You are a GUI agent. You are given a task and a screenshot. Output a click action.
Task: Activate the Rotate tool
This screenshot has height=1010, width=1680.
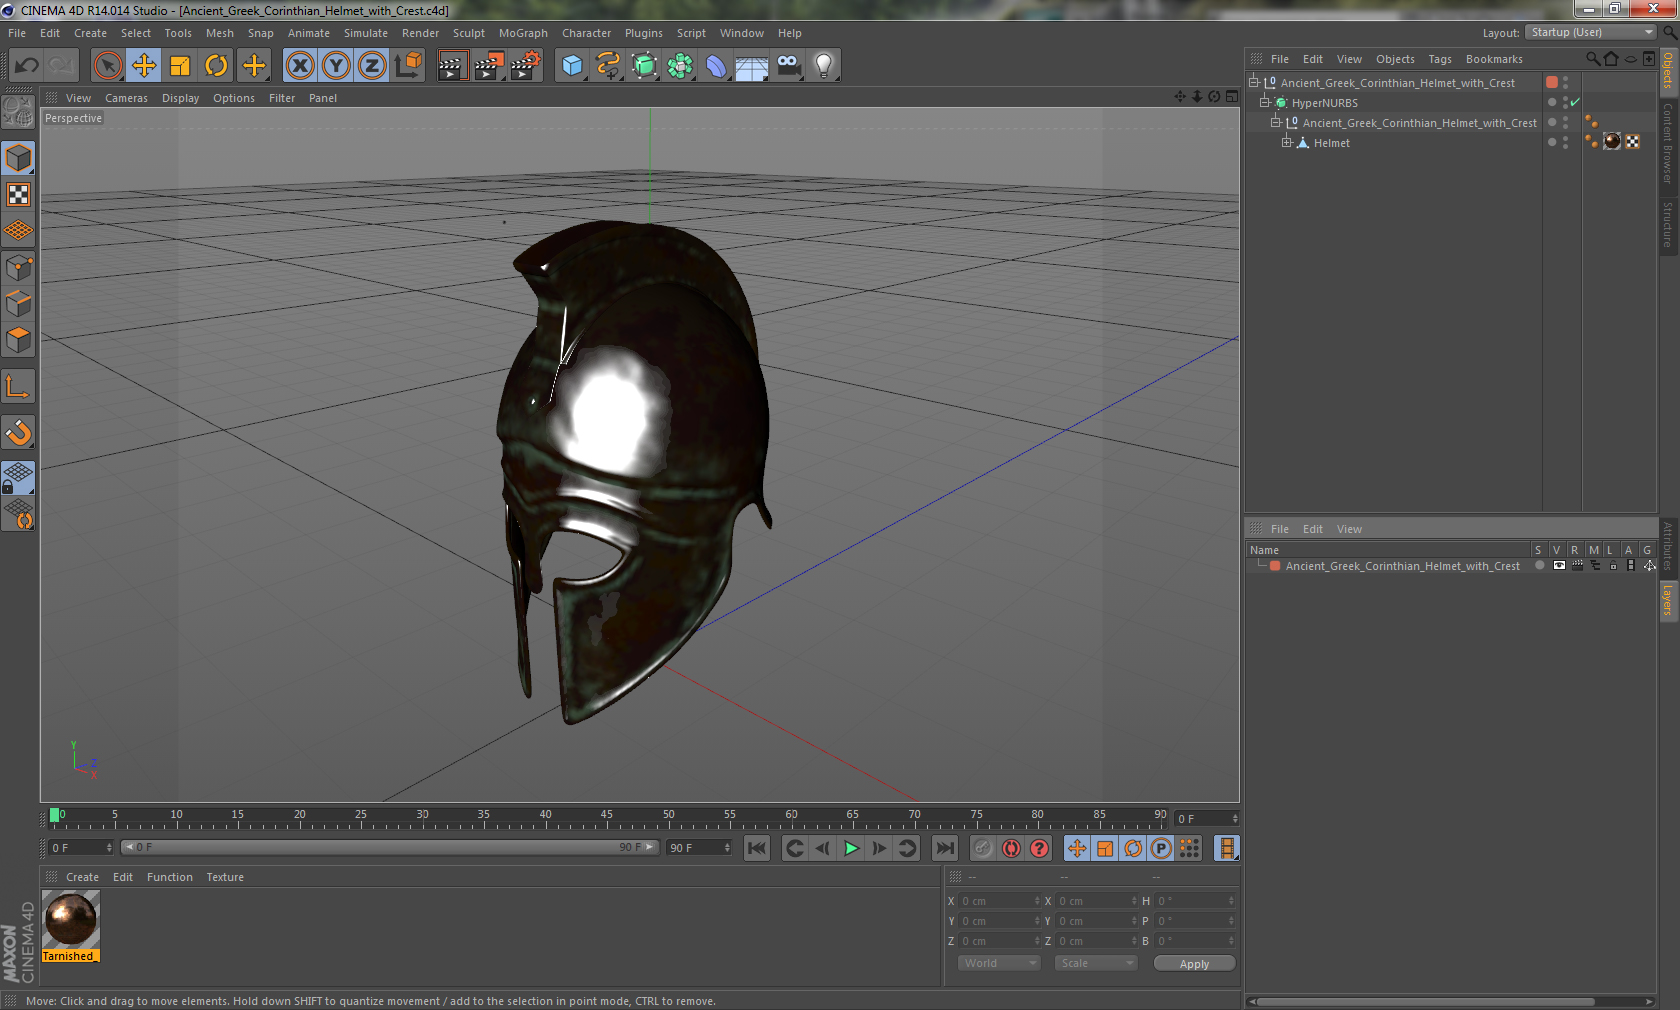(216, 66)
